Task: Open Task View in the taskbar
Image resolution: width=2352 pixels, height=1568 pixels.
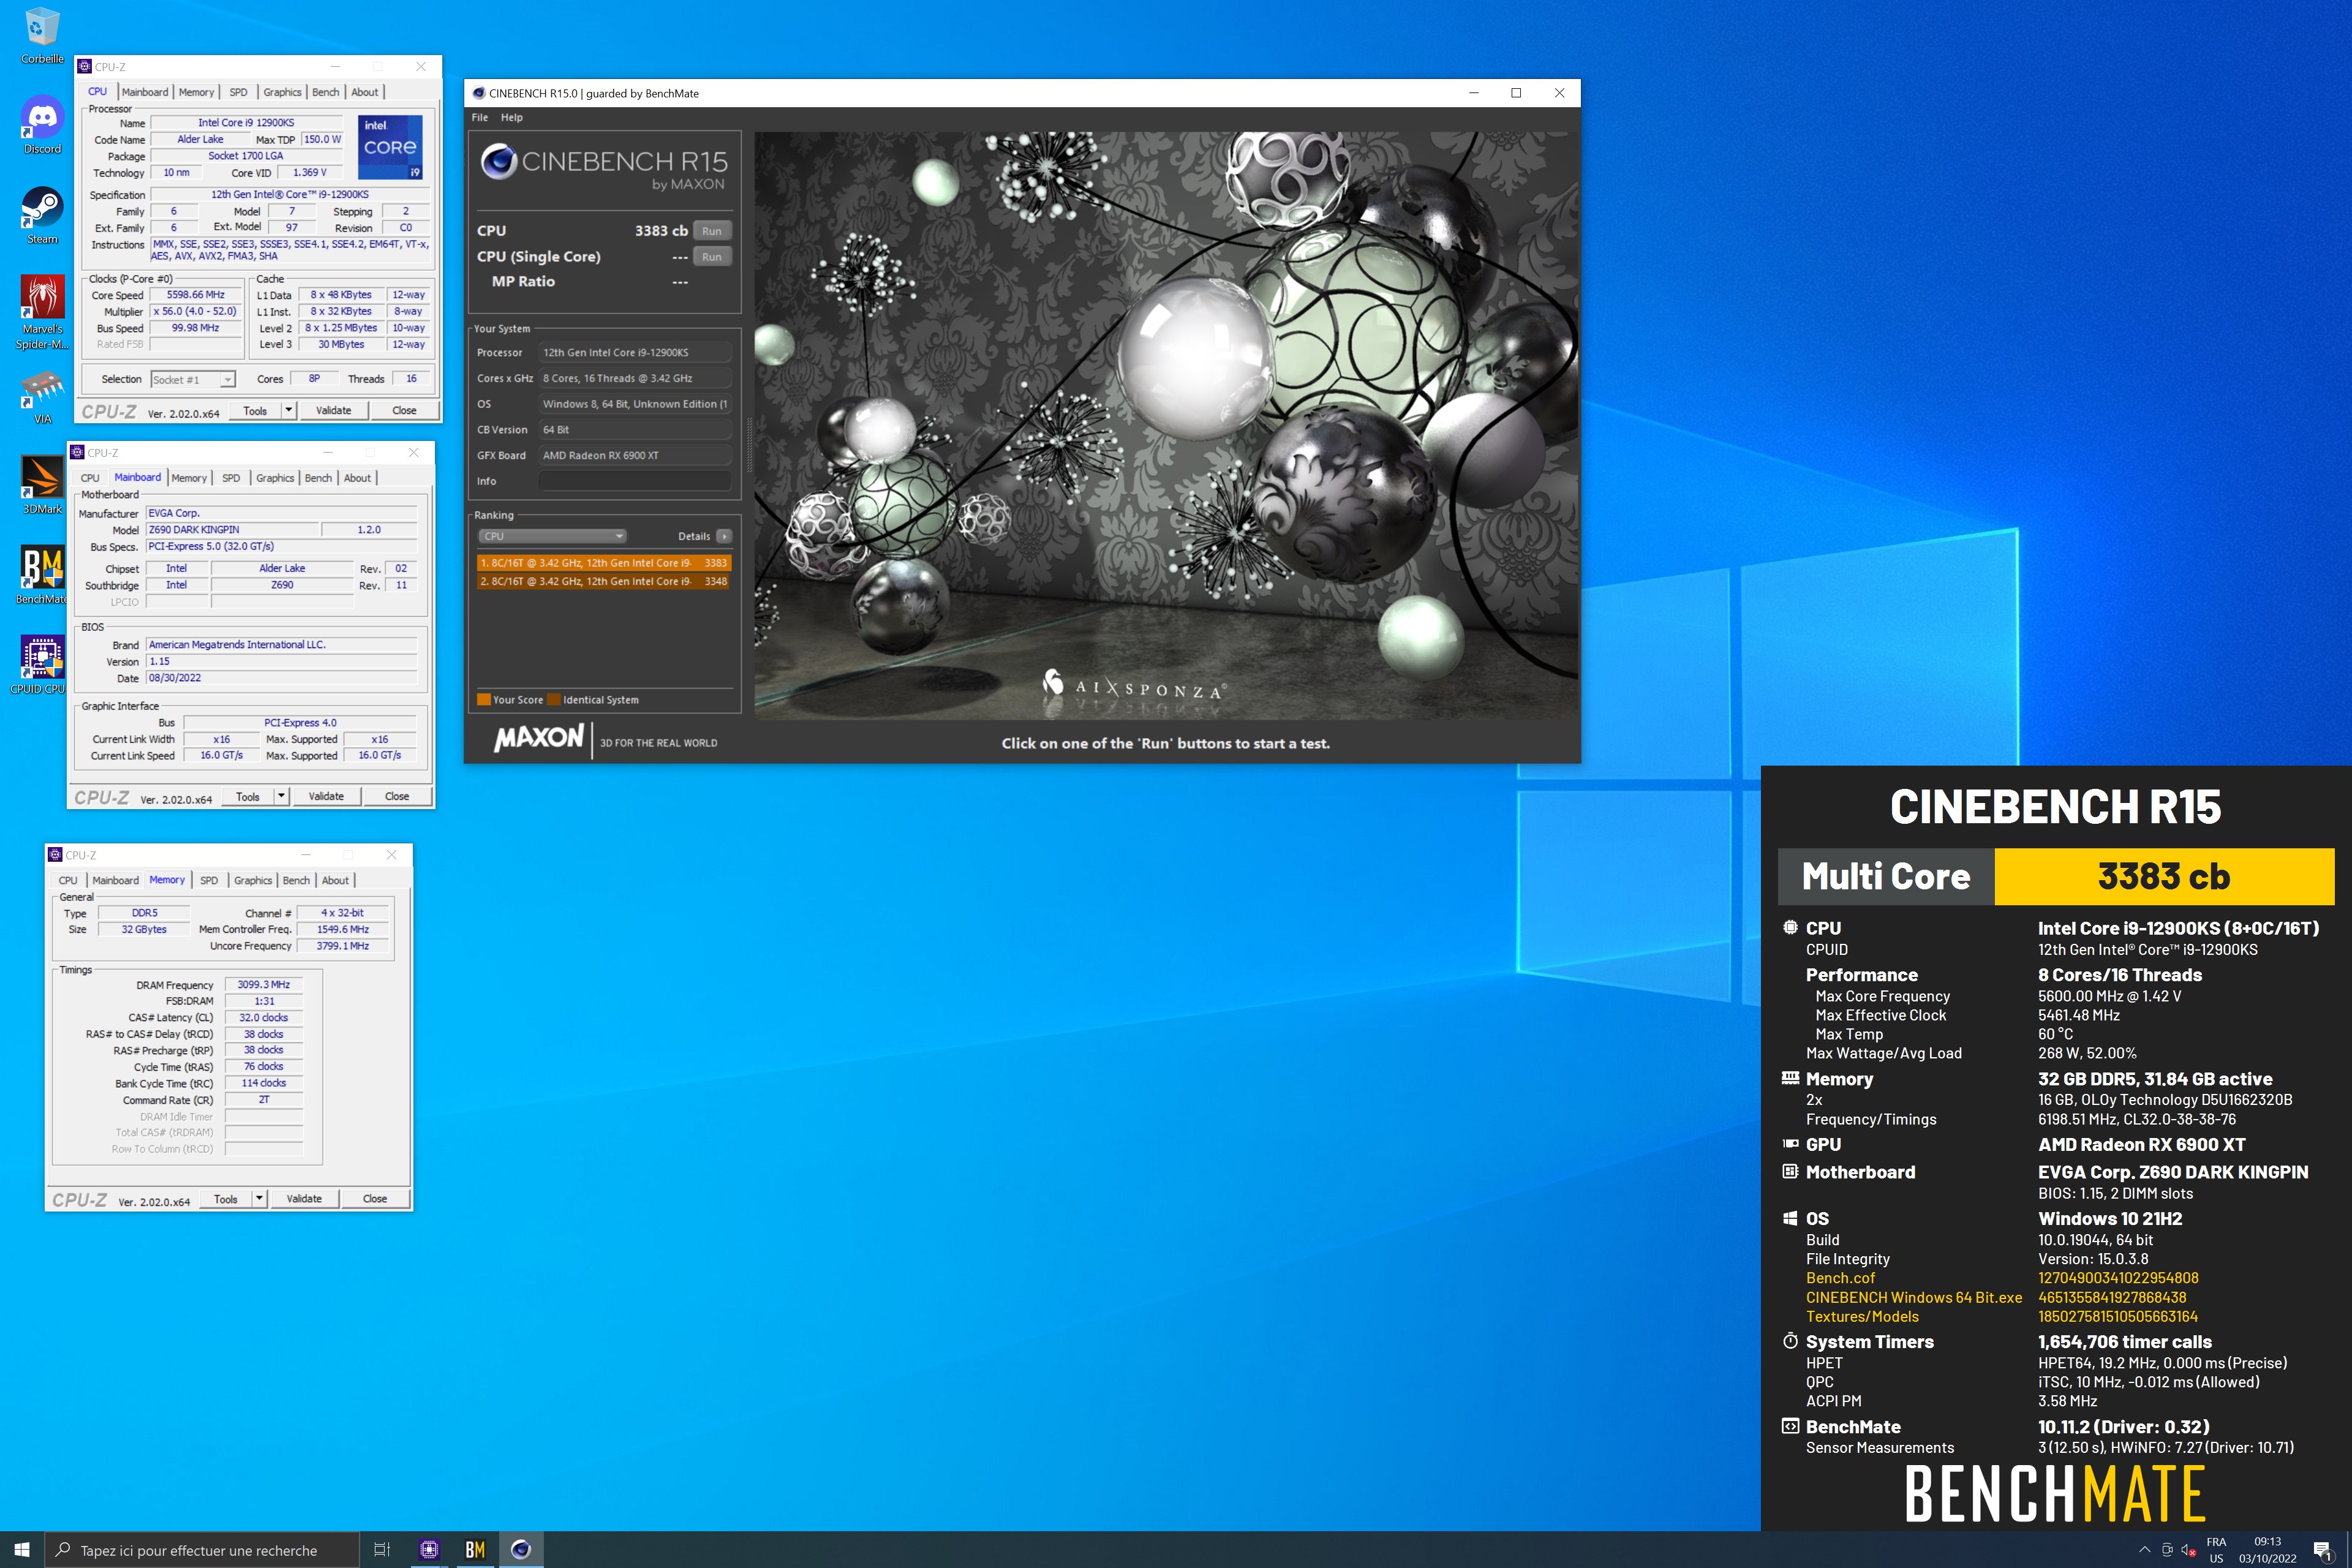Action: pos(382,1549)
